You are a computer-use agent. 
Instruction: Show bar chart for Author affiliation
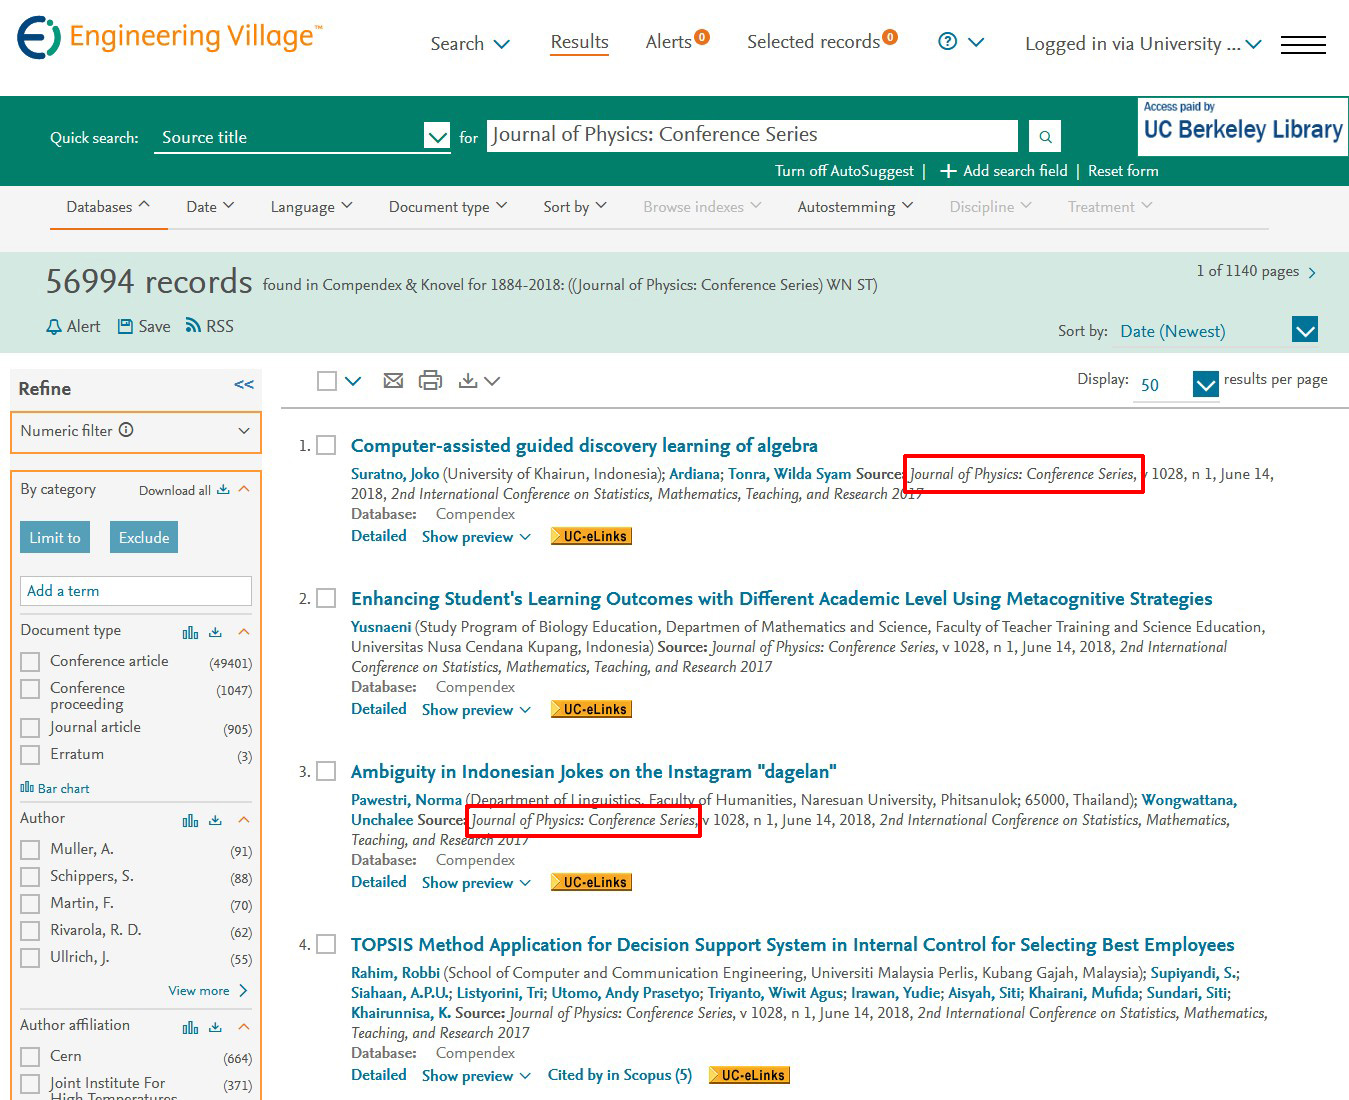pos(190,1027)
